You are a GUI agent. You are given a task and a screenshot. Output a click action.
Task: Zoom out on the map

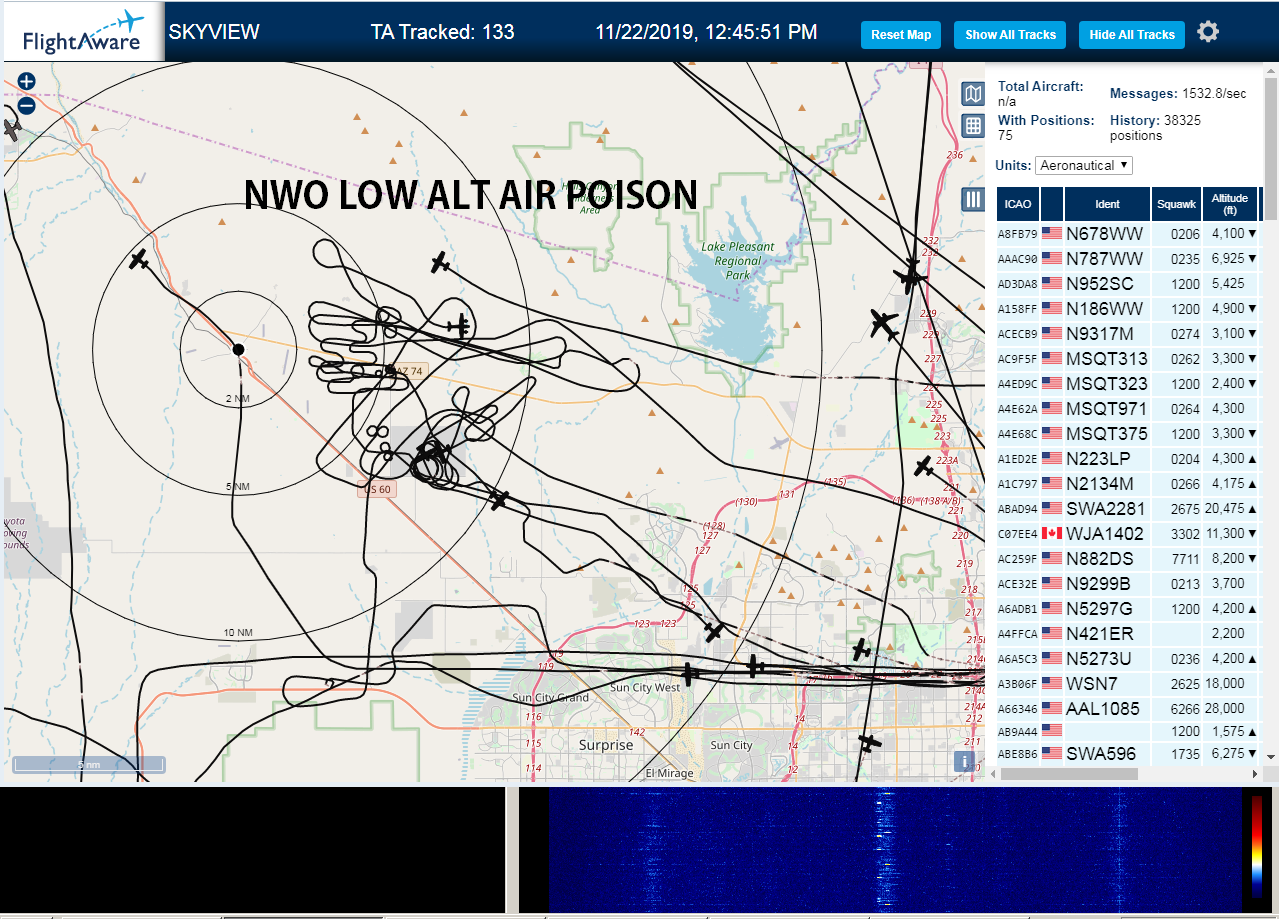[x=27, y=105]
